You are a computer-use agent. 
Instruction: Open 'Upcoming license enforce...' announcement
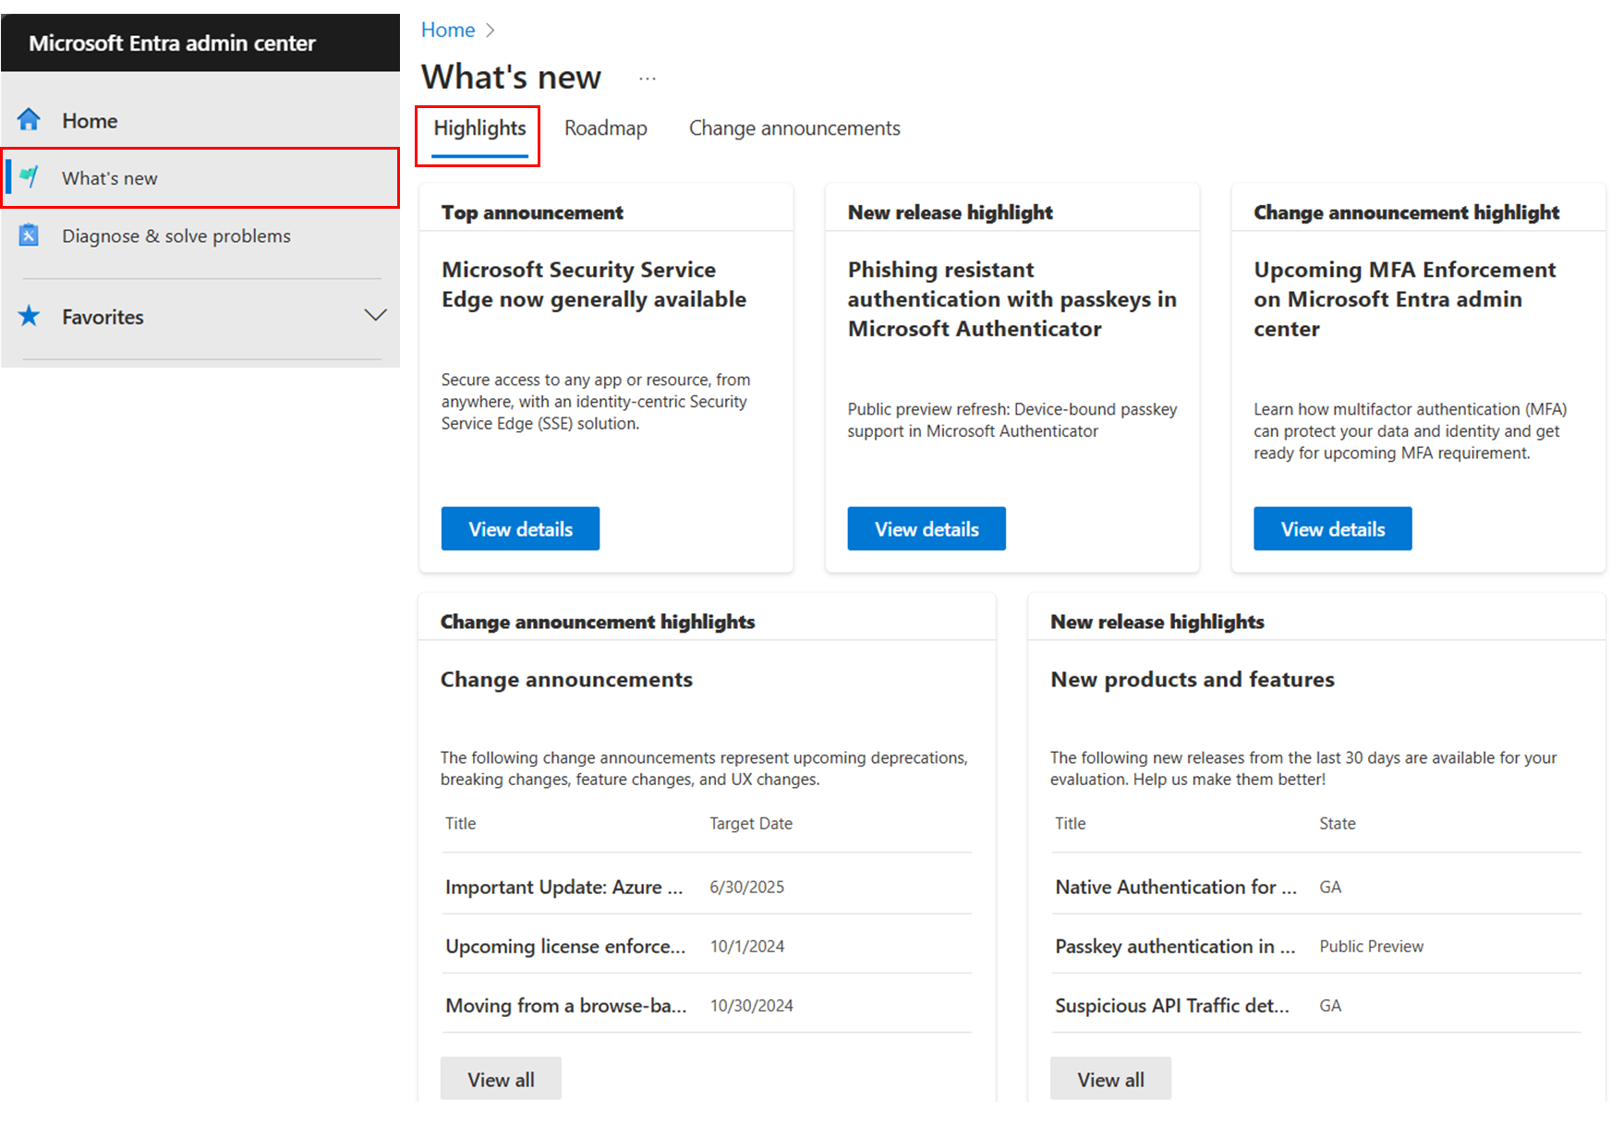click(565, 946)
